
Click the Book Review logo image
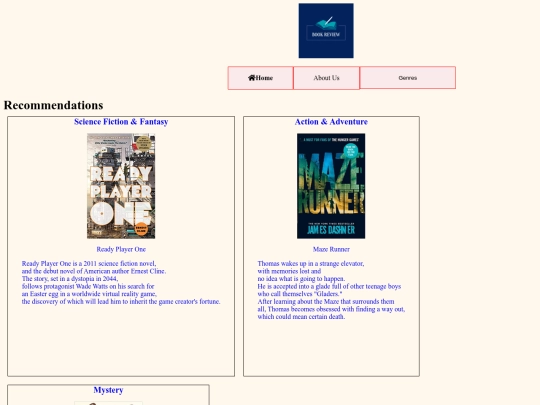point(326,31)
